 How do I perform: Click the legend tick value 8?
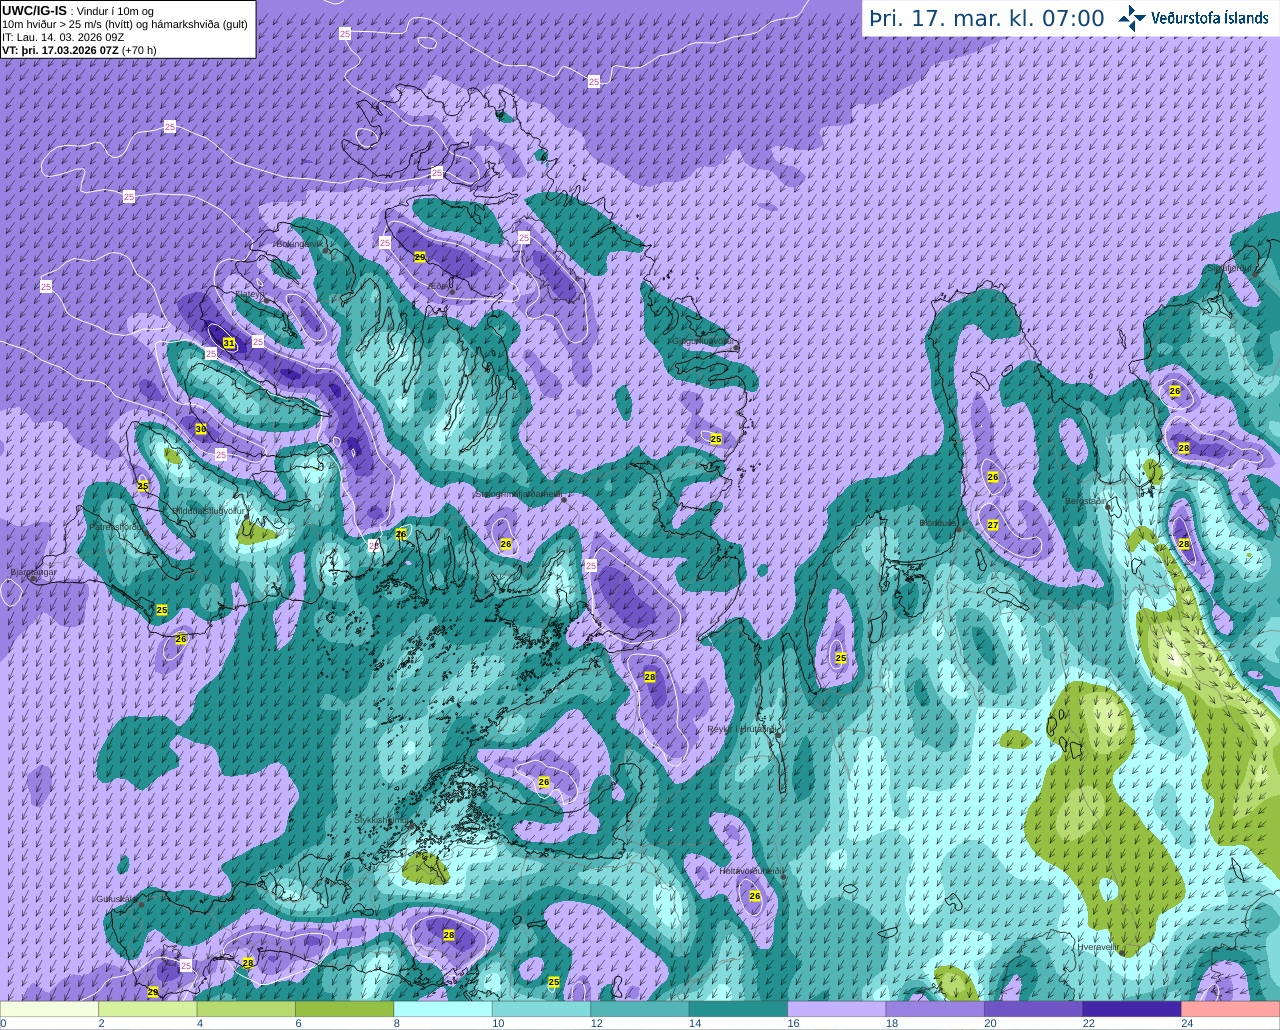click(x=399, y=1023)
